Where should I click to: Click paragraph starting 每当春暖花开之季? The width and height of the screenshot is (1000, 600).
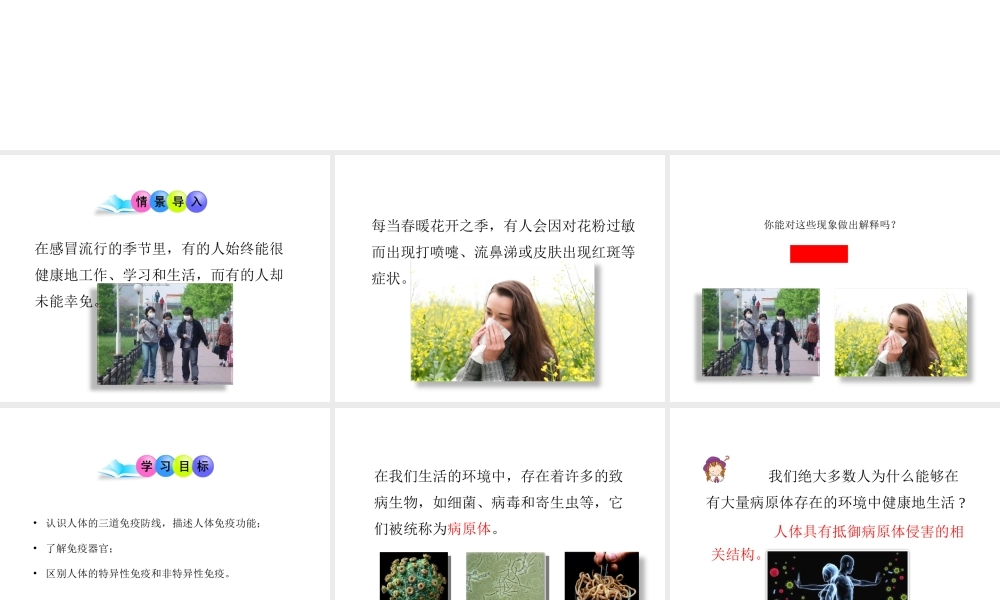click(503, 251)
